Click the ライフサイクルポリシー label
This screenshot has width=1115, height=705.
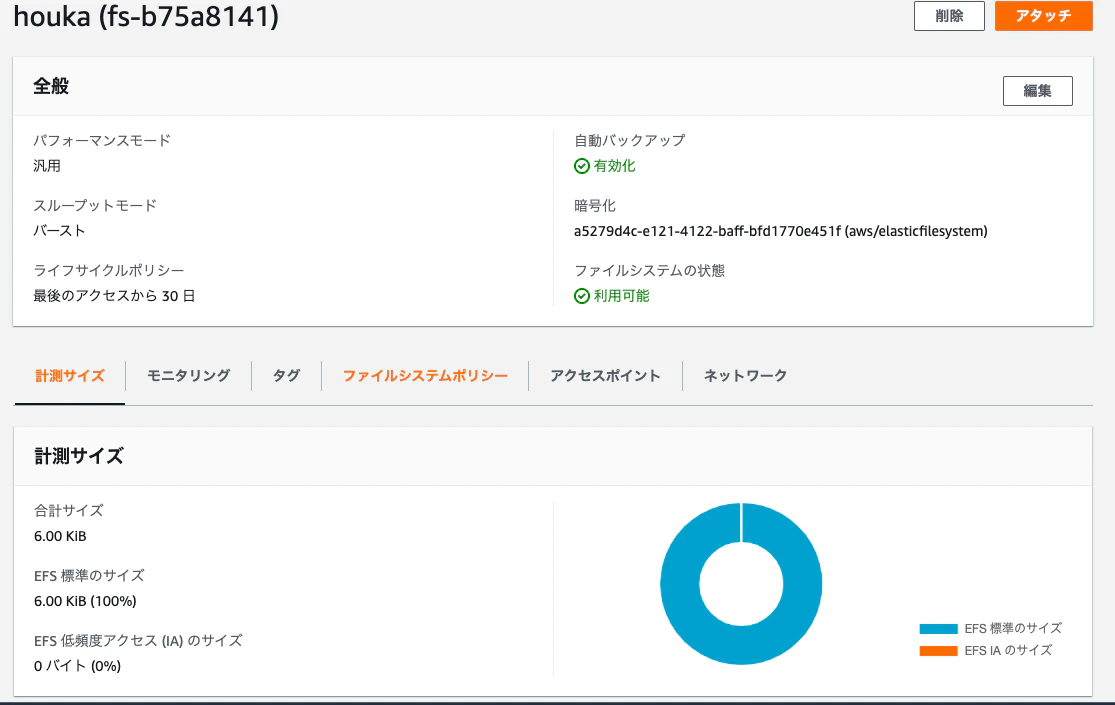pyautogui.click(x=109, y=270)
